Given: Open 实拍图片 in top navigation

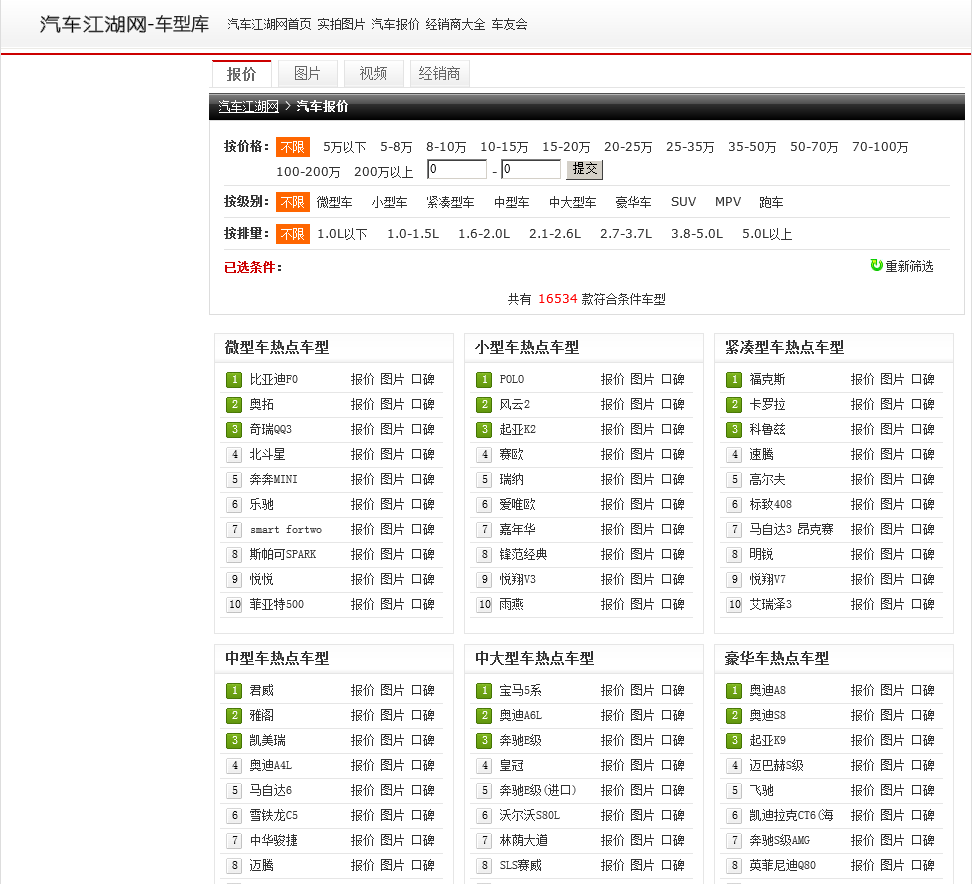Looking at the screenshot, I should coord(341,24).
